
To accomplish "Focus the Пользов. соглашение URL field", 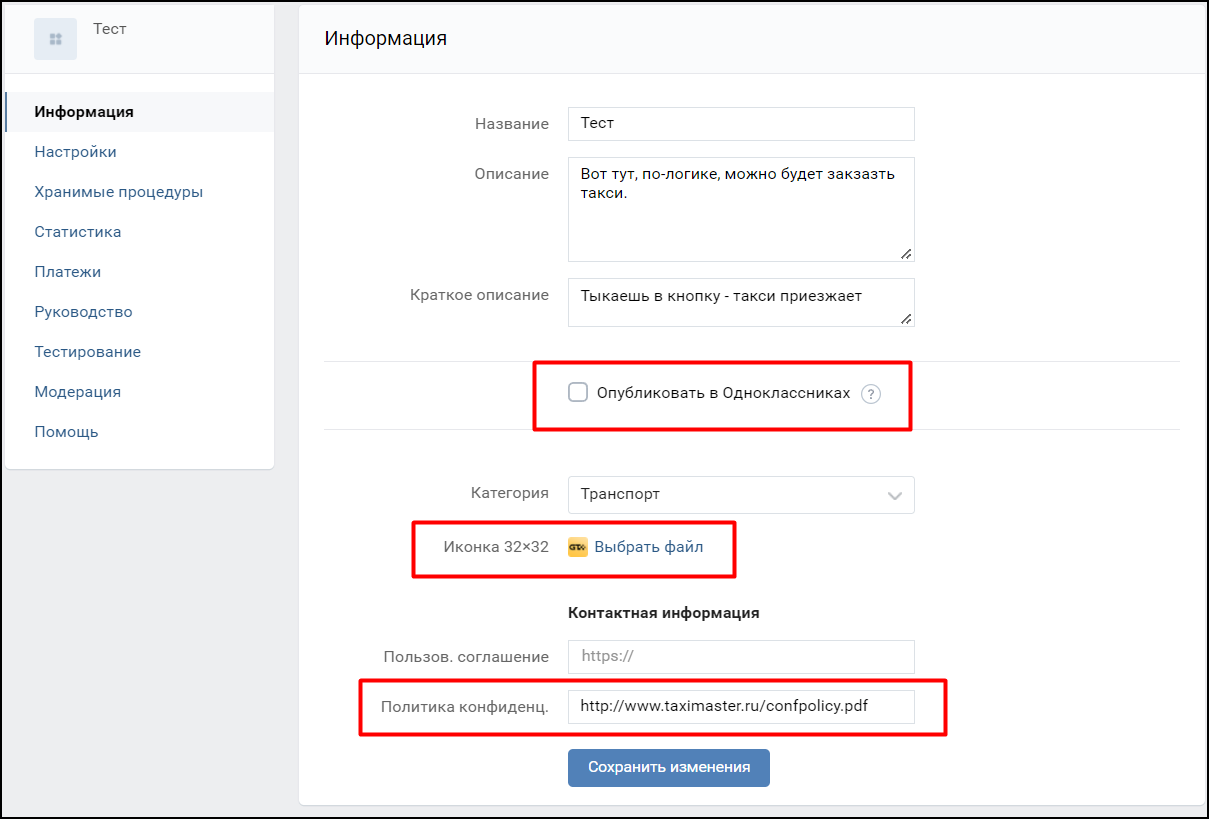I will pyautogui.click(x=740, y=657).
